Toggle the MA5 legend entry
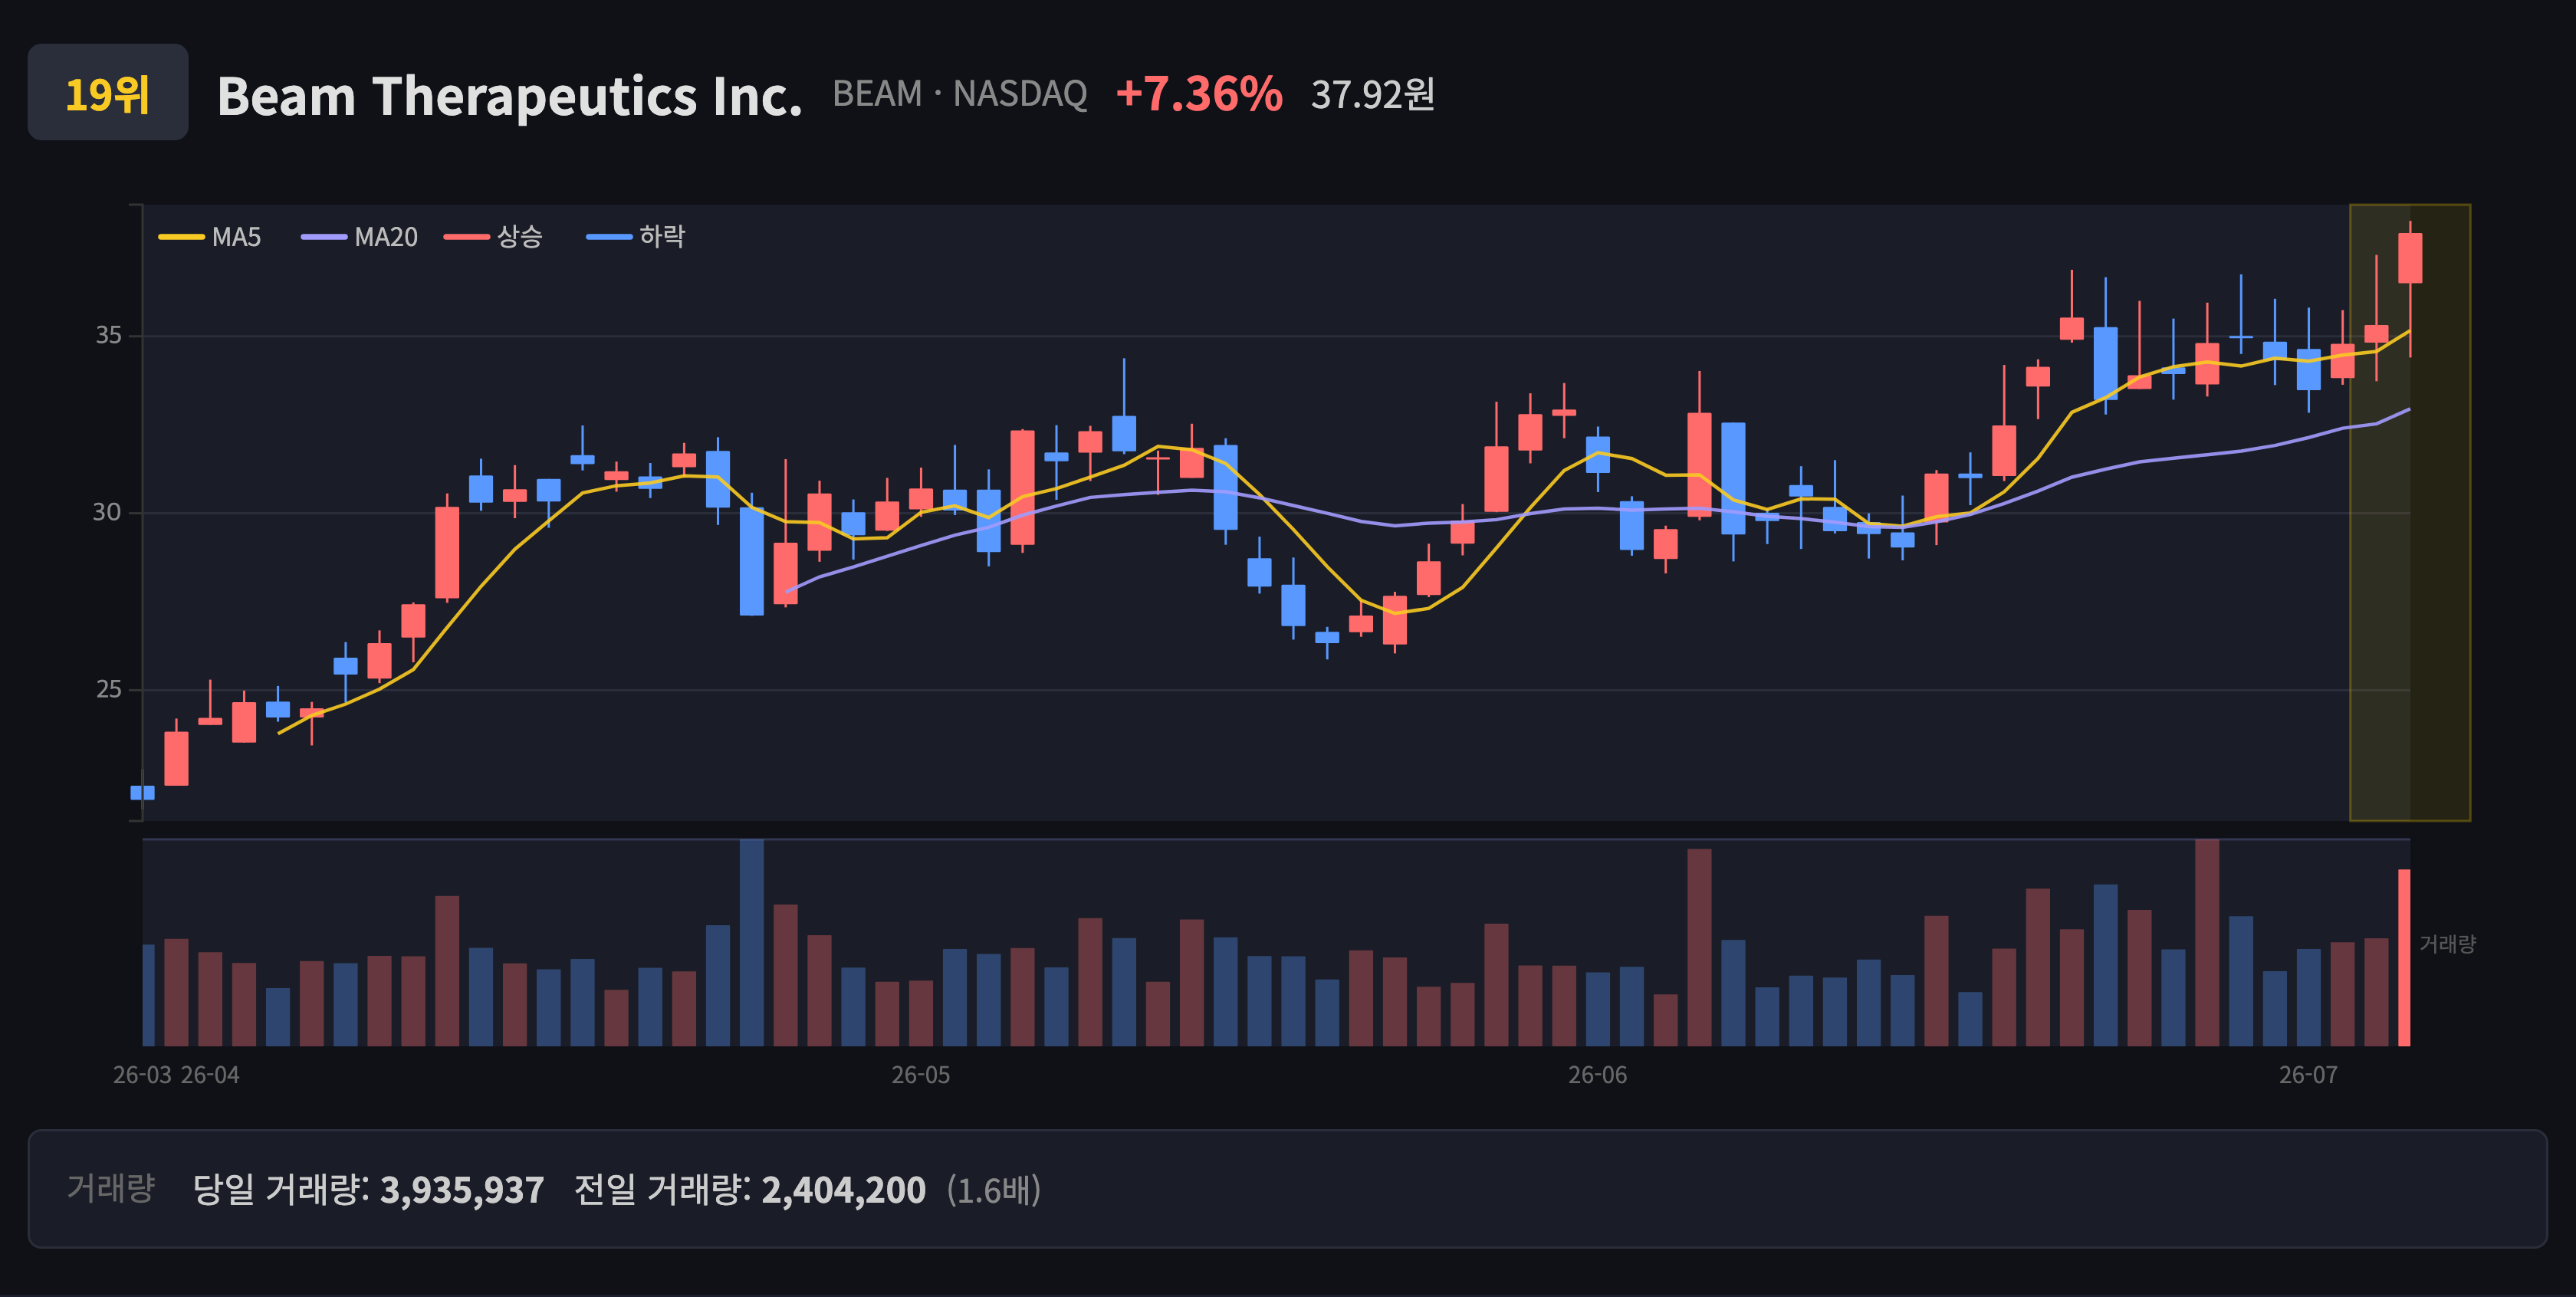This screenshot has height=1297, width=2576. click(x=210, y=237)
